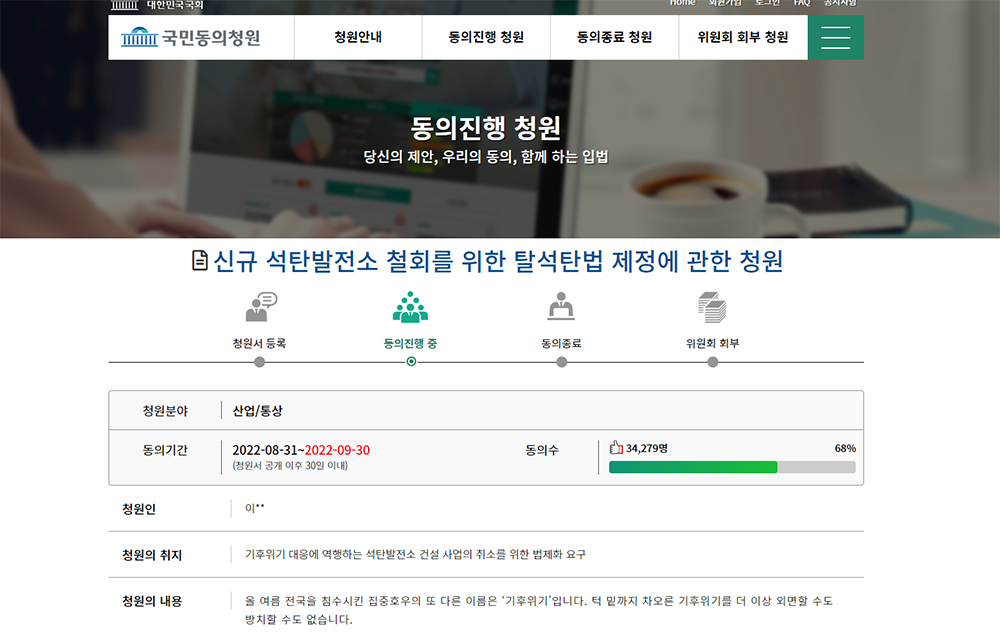Open the 동의종료 청원 menu
1000x632 pixels.
click(614, 38)
